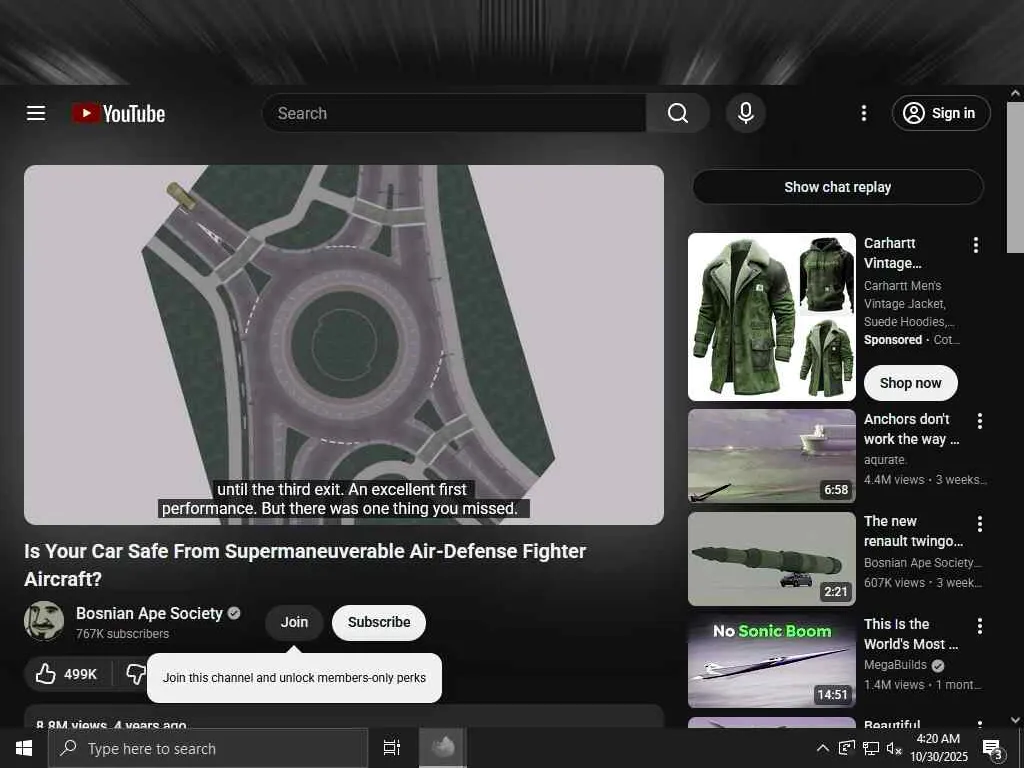This screenshot has height=768, width=1024.
Task: Open taskbar clock showing 4:20 AM
Action: (x=938, y=748)
